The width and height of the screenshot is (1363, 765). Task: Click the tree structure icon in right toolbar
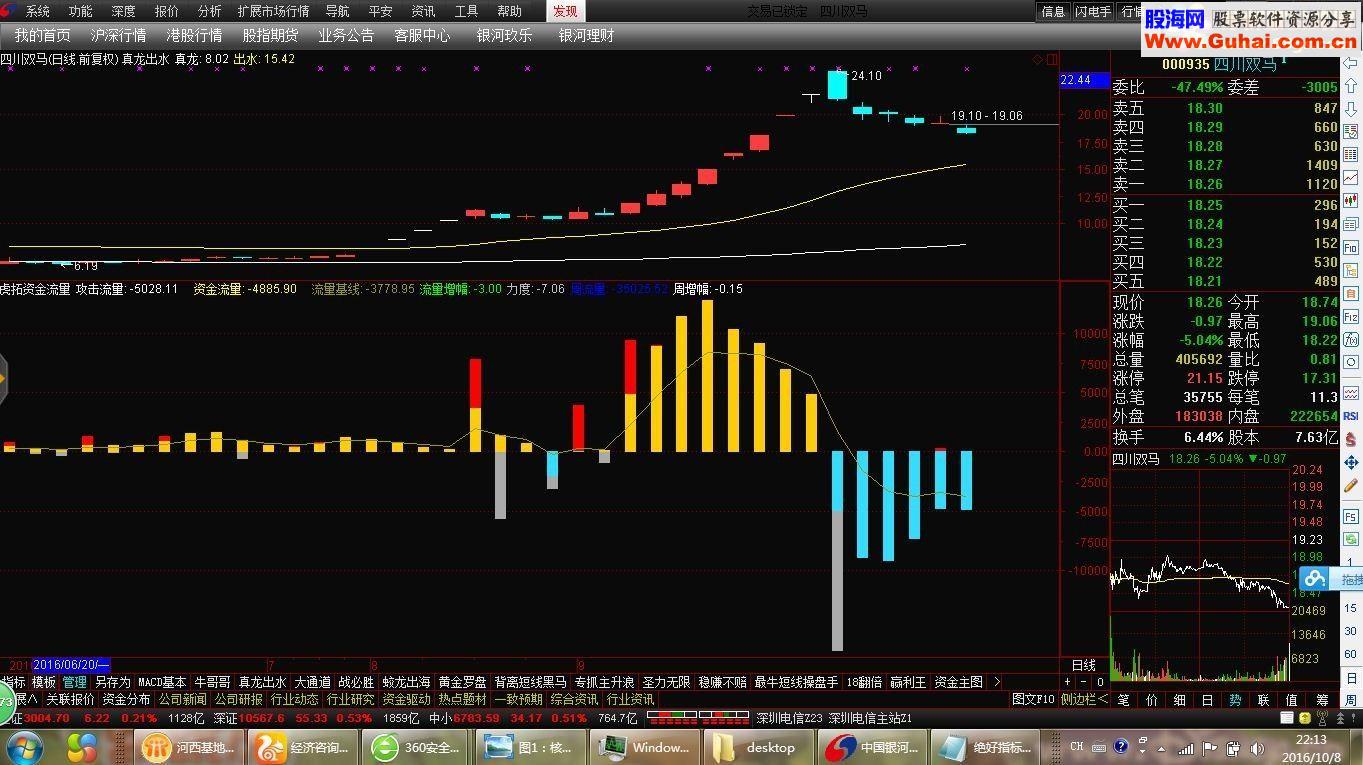pos(1350,270)
